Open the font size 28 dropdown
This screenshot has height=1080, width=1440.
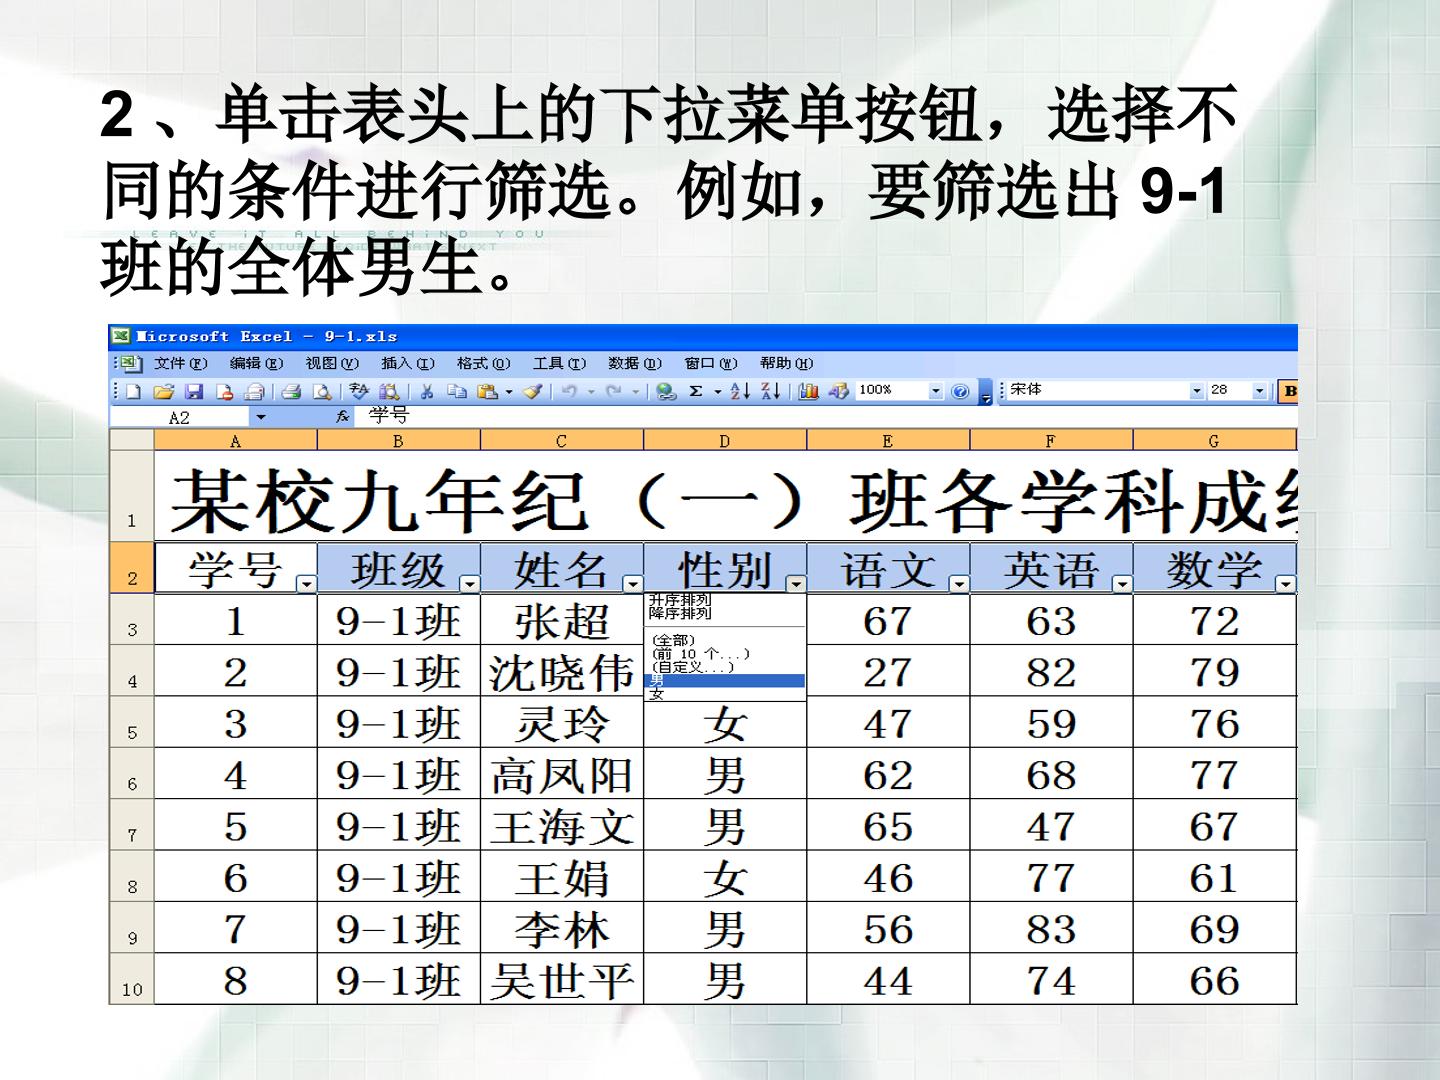click(1259, 391)
